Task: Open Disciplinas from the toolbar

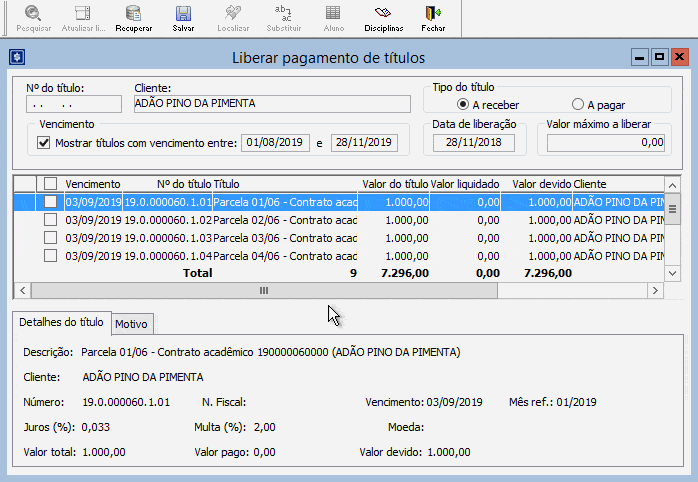Action: (382, 17)
